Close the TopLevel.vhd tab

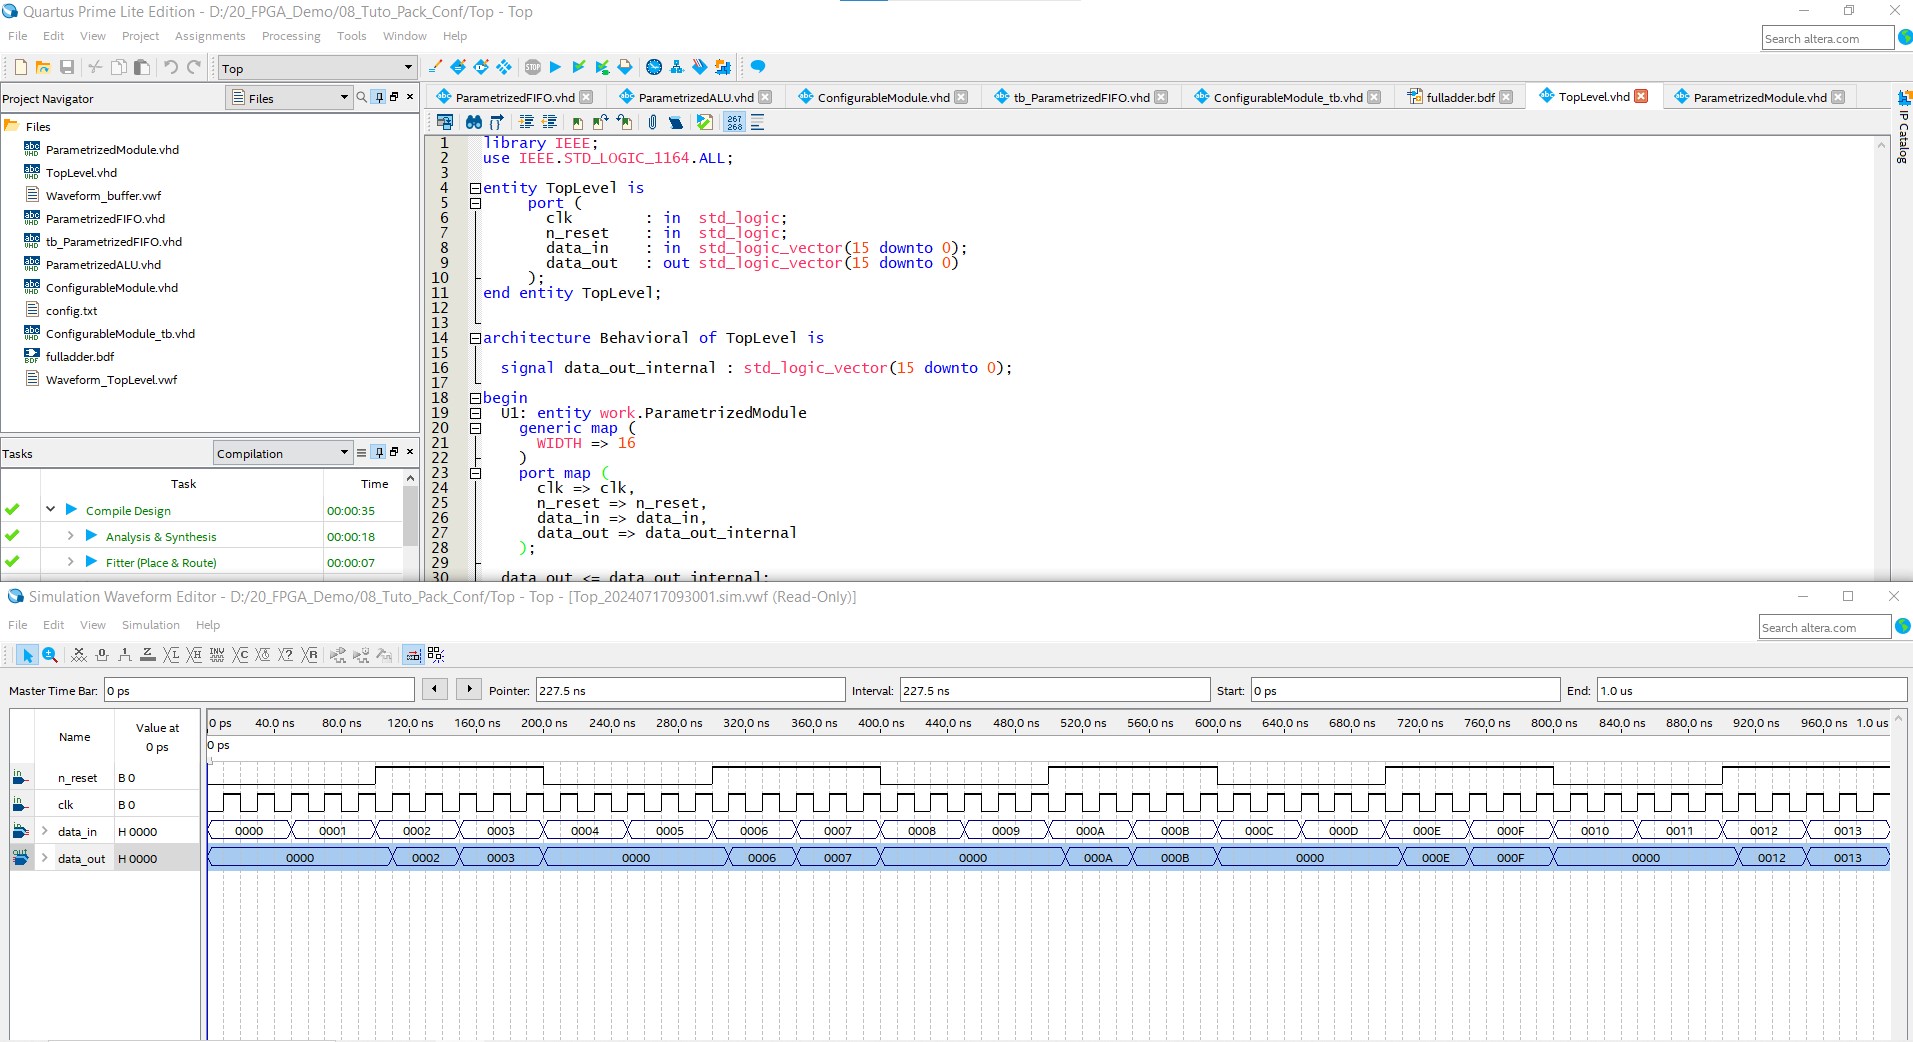point(1641,96)
